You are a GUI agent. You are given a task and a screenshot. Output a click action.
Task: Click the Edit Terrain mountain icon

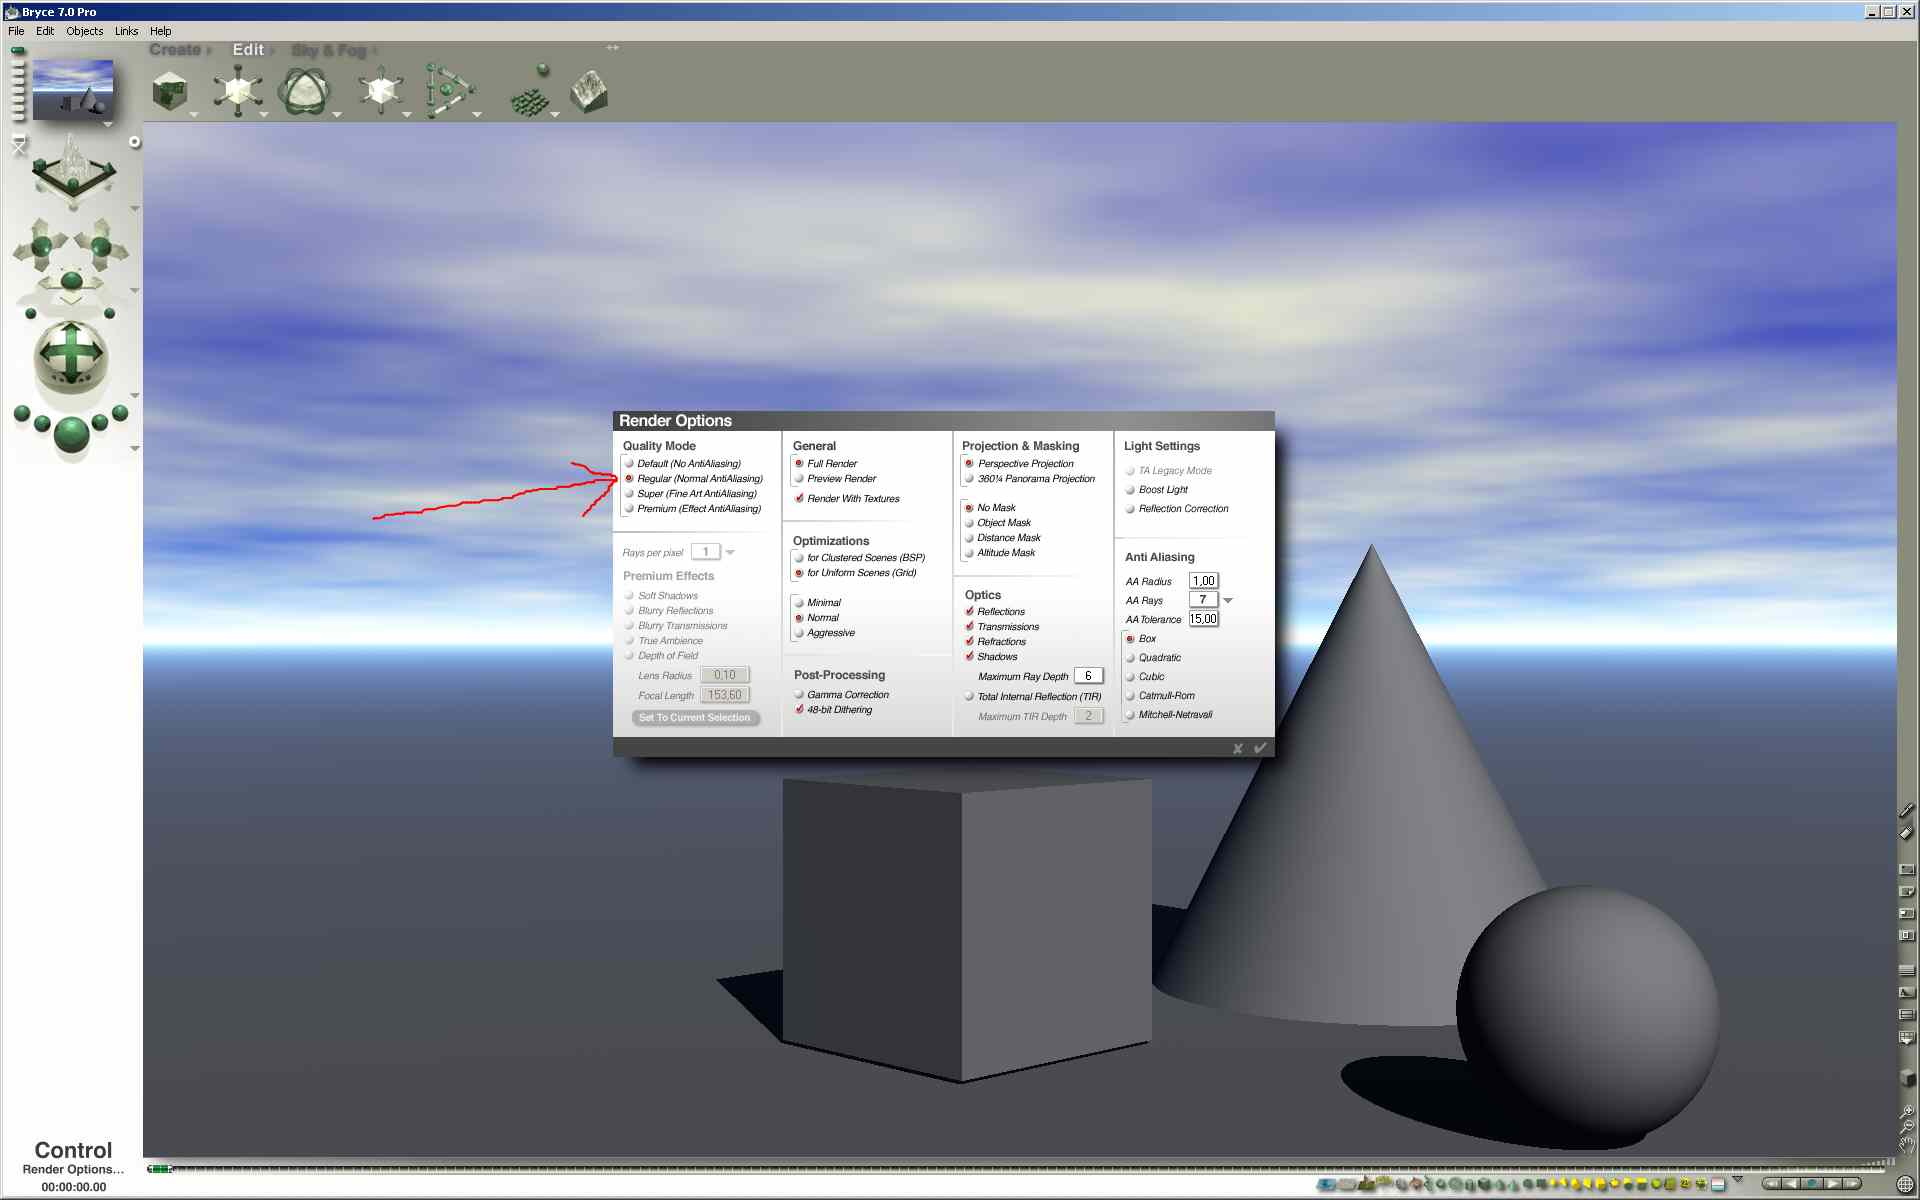pos(589,92)
